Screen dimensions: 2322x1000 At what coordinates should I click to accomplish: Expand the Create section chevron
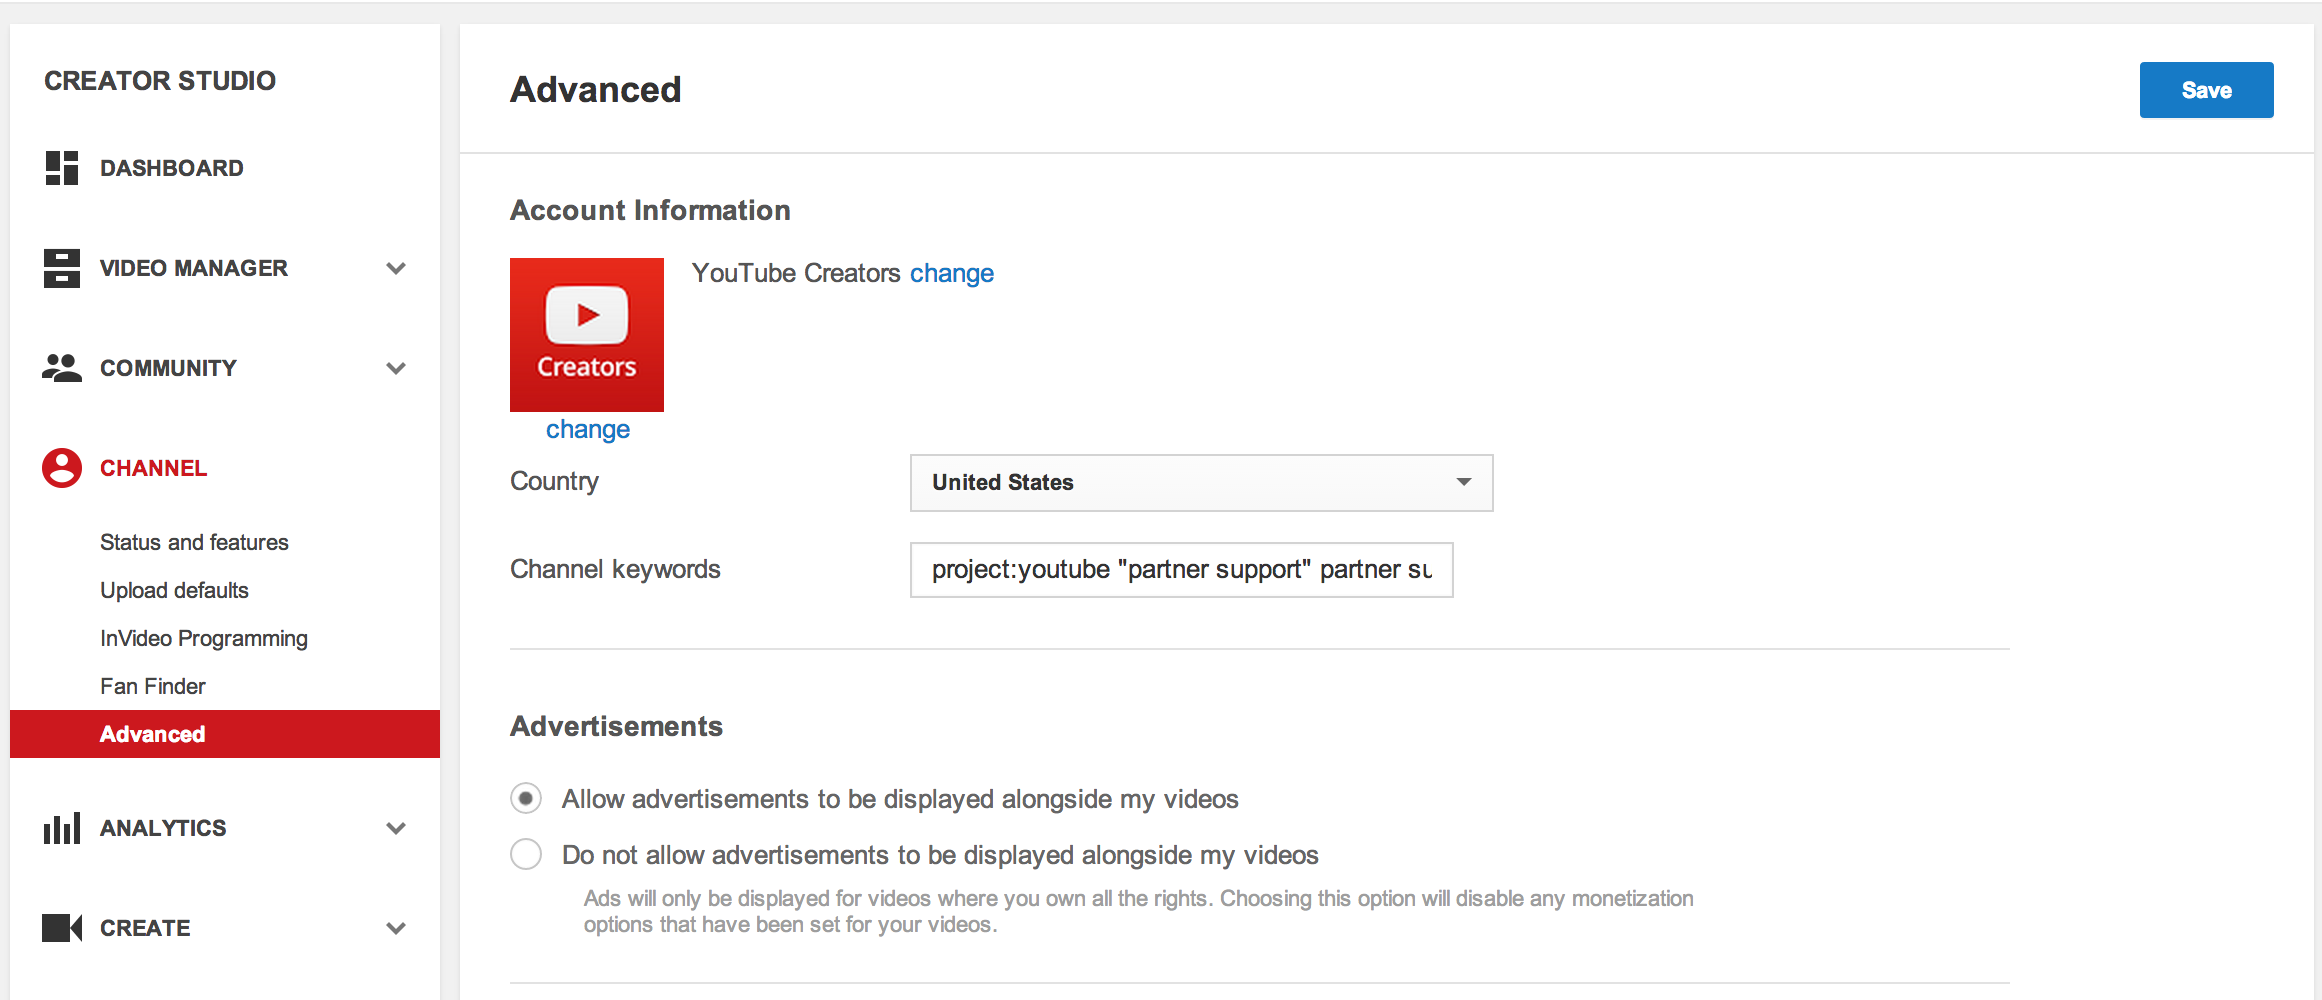pyautogui.click(x=396, y=928)
